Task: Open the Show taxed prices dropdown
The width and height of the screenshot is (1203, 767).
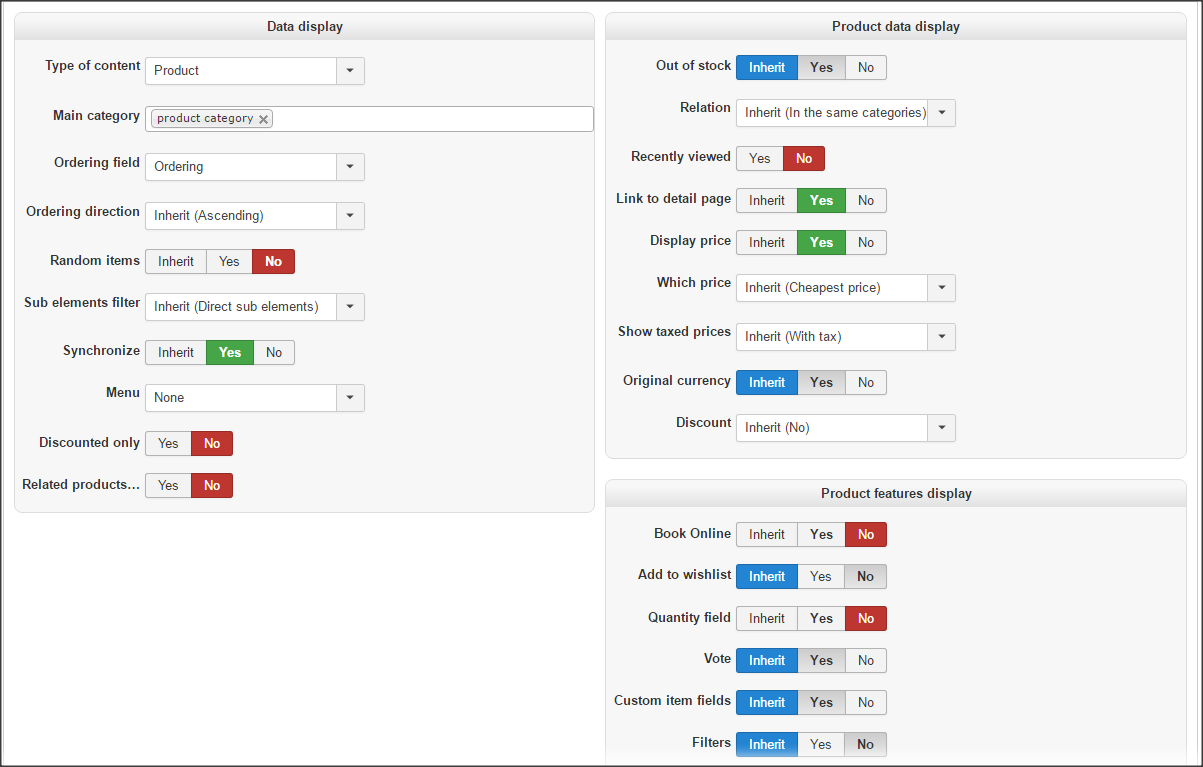Action: click(x=941, y=337)
